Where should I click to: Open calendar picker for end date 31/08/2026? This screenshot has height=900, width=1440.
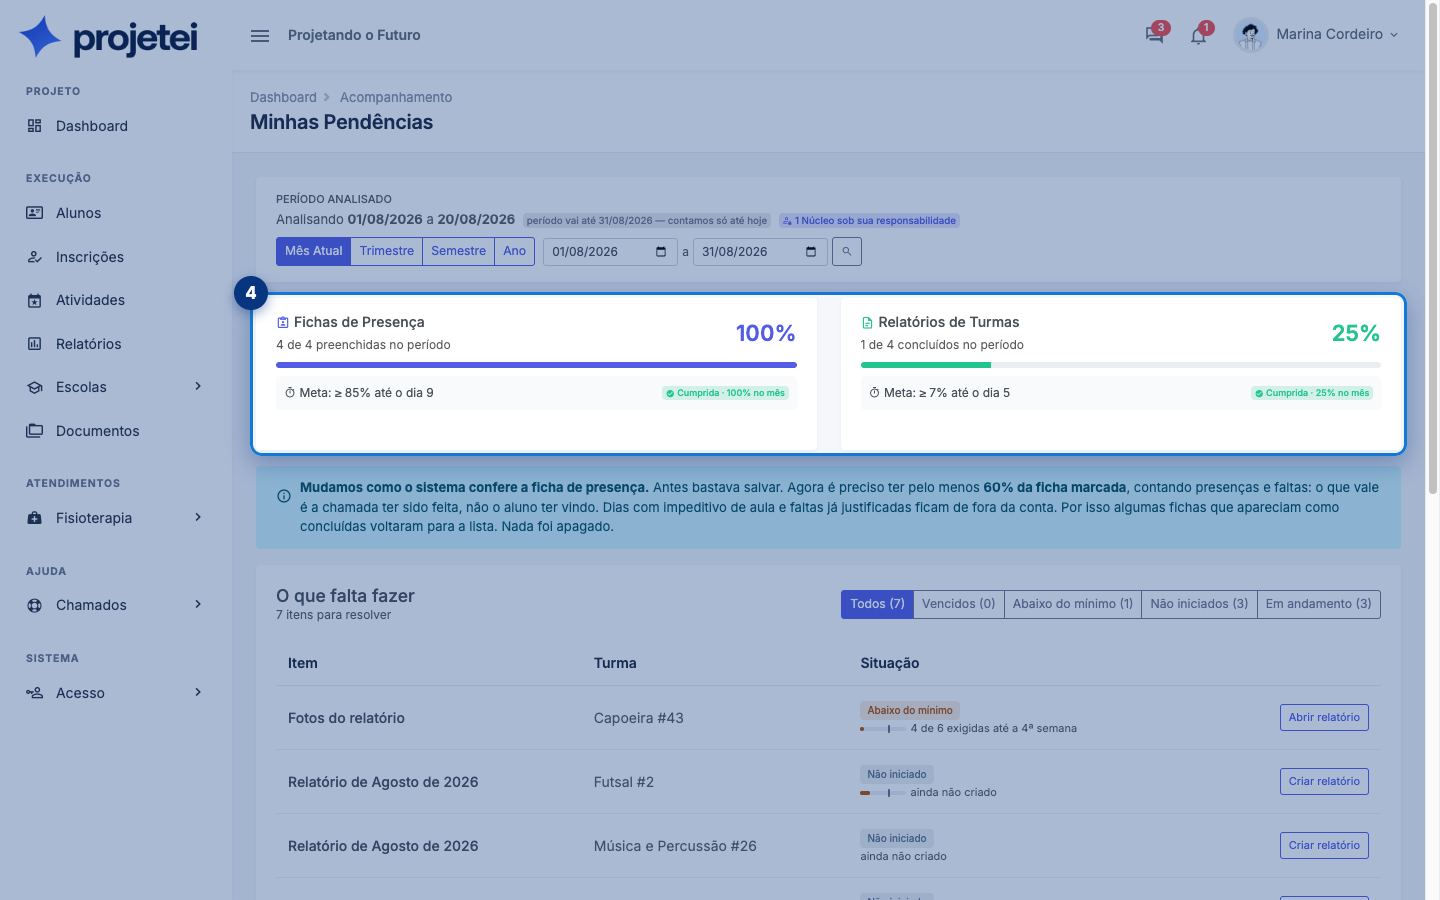(x=811, y=252)
